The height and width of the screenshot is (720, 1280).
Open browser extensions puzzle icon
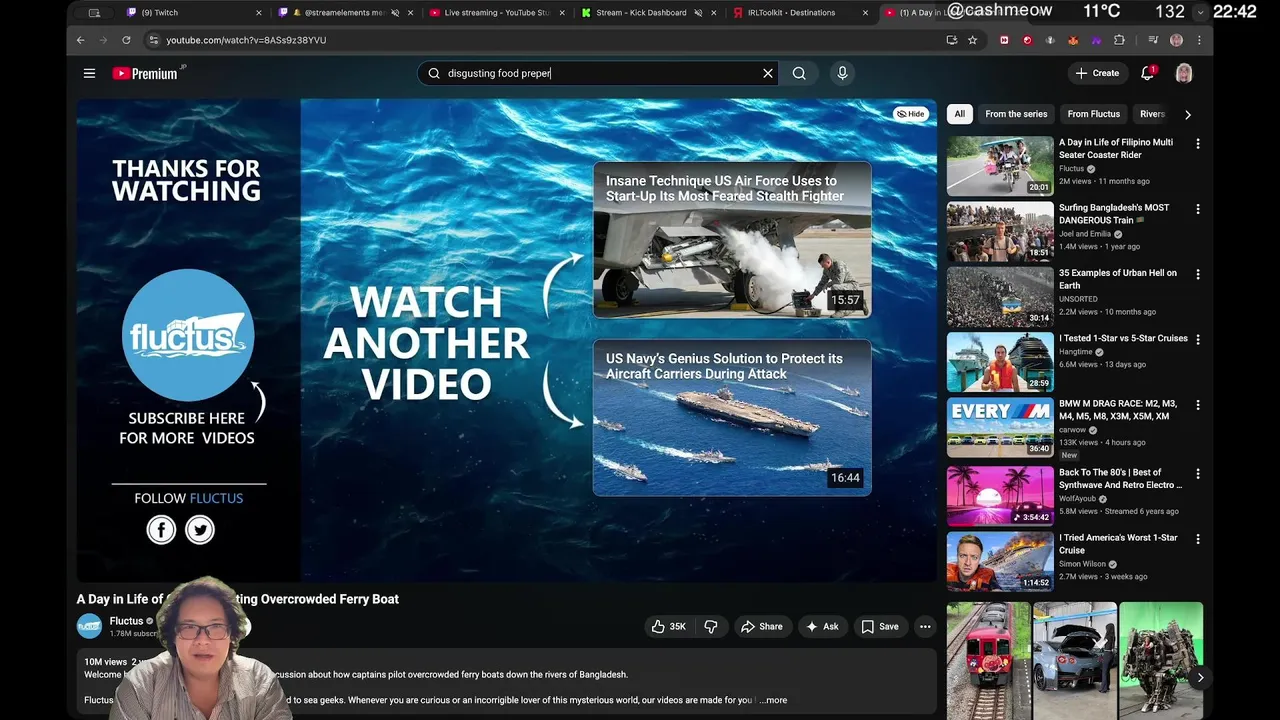tap(1119, 40)
